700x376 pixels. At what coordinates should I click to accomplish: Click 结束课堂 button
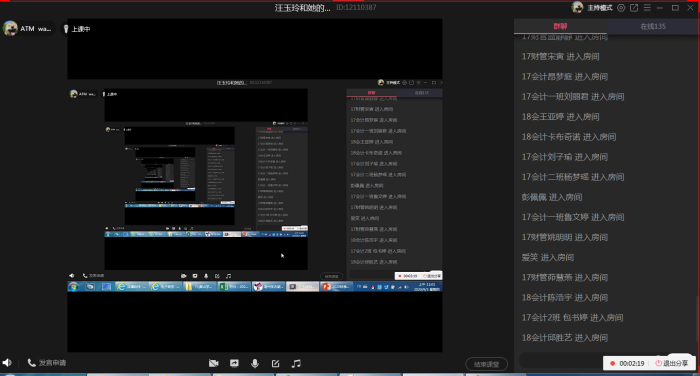[486, 364]
